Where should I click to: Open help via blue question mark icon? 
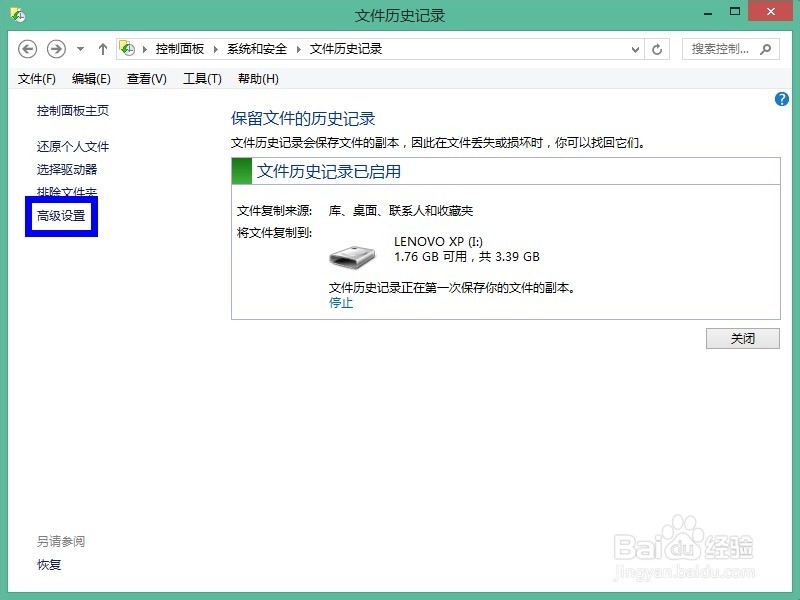(x=782, y=99)
